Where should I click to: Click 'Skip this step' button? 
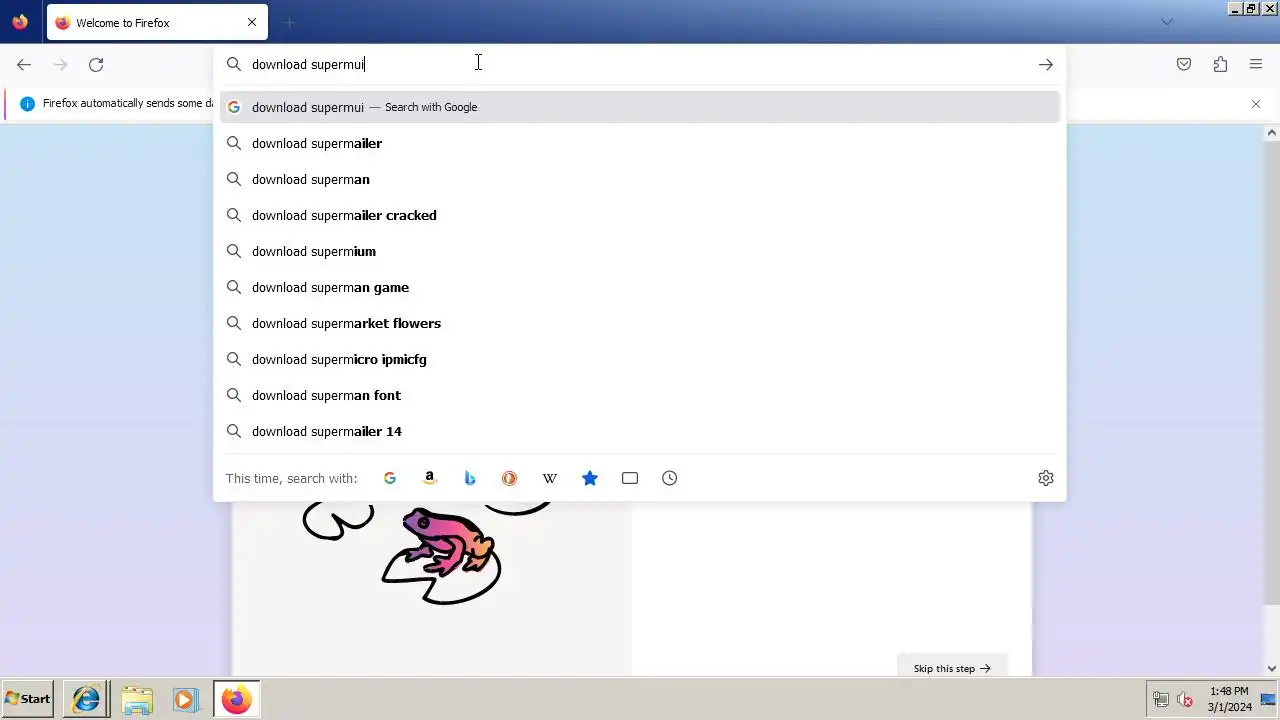pyautogui.click(x=952, y=668)
